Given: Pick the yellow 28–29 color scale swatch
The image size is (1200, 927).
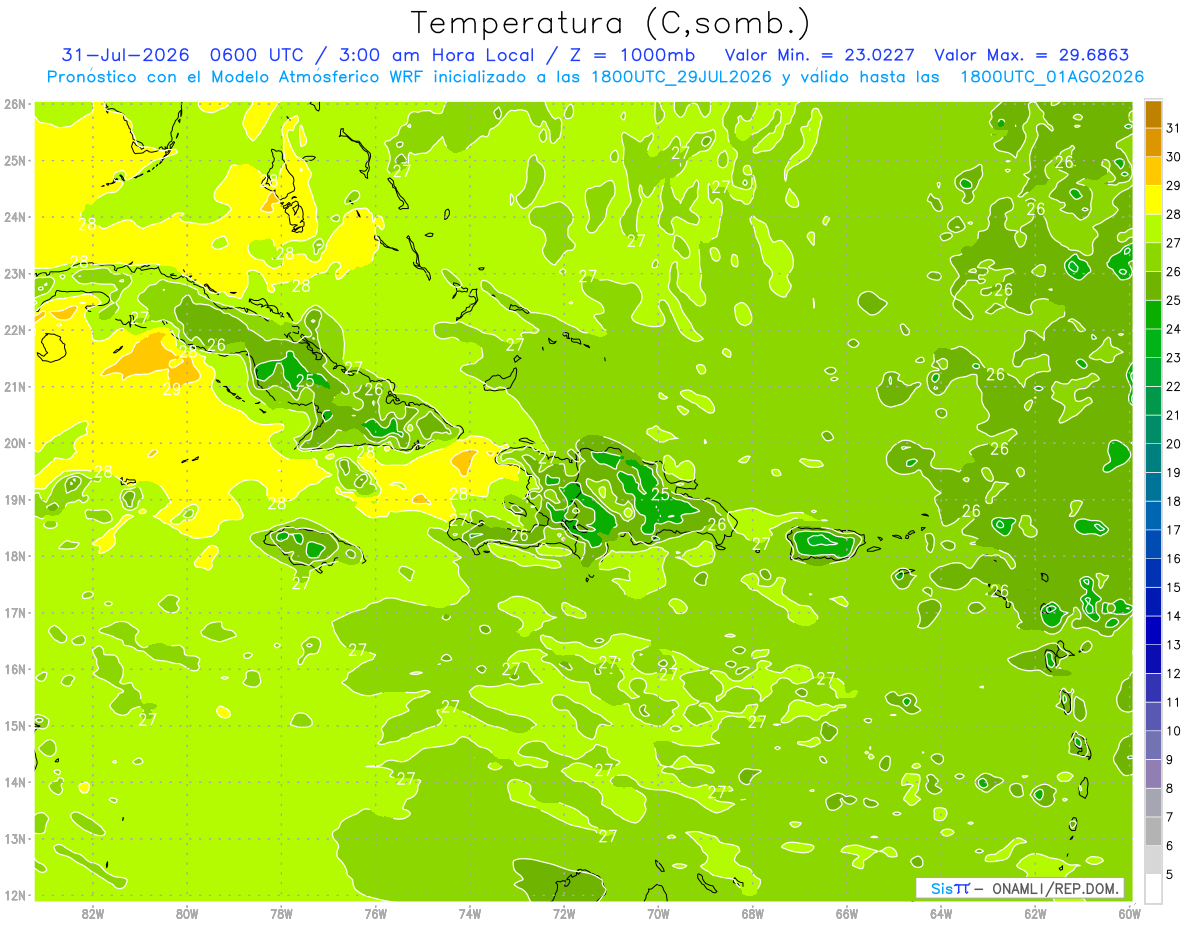Looking at the screenshot, I should coord(1153,199).
